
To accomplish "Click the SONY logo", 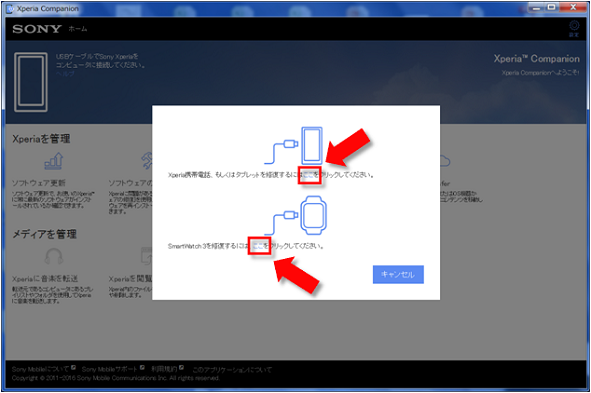I will 37,29.
